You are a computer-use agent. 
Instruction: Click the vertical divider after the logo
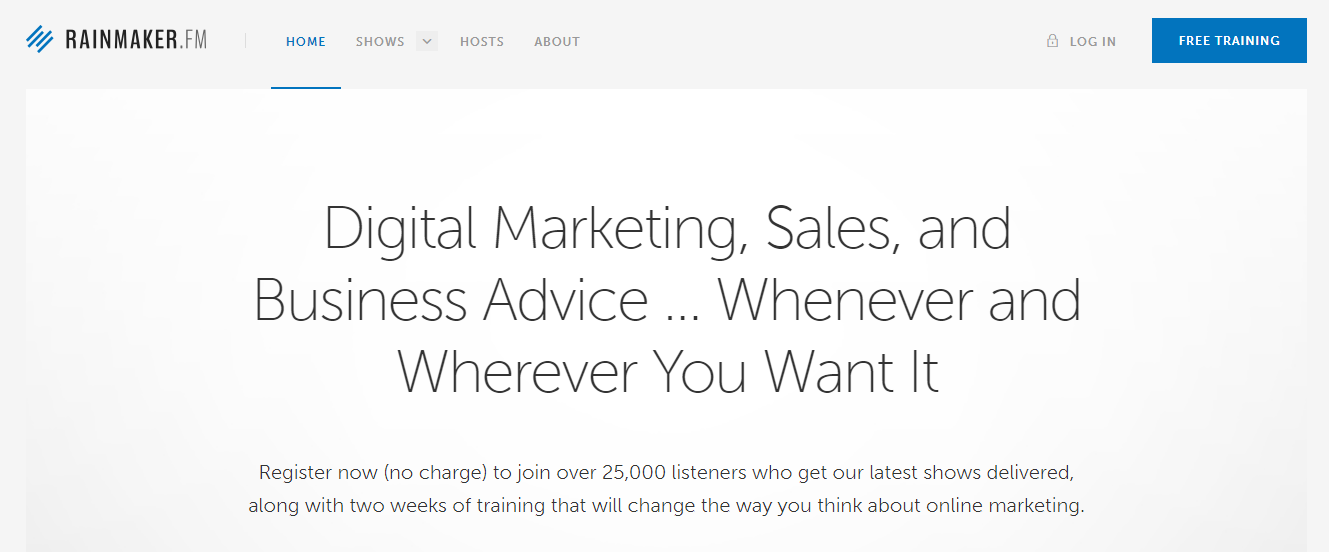click(246, 41)
